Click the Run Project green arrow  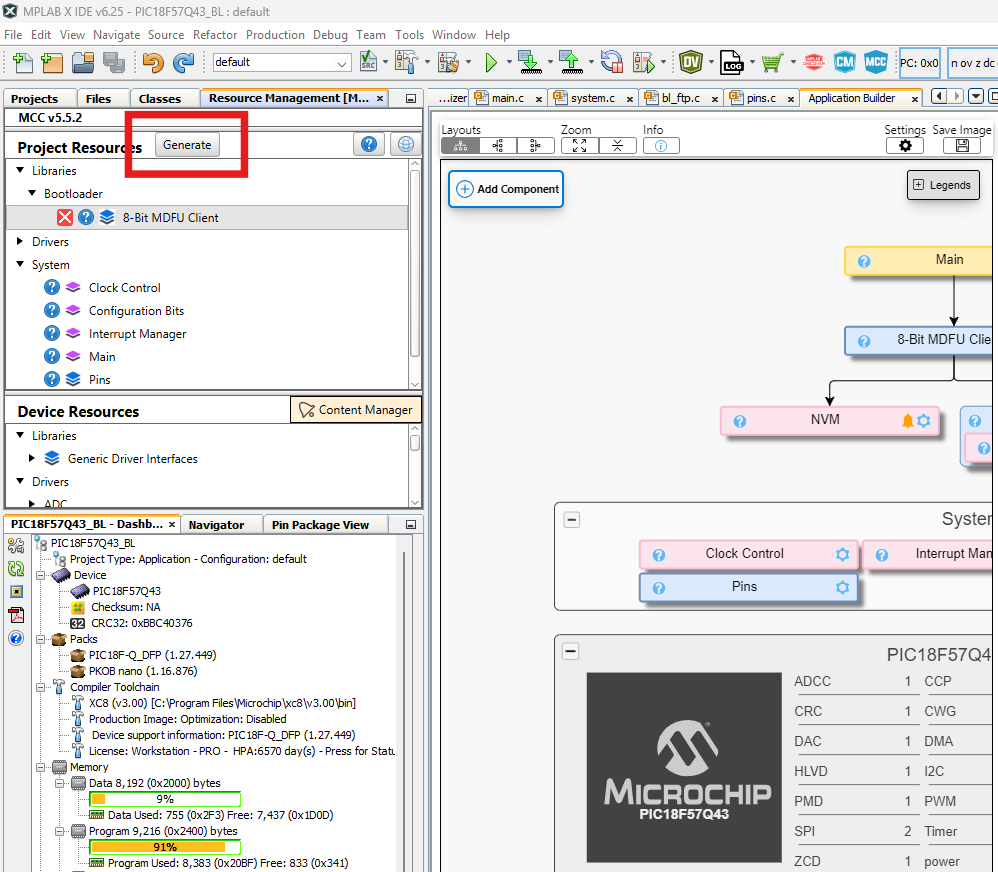pos(491,62)
